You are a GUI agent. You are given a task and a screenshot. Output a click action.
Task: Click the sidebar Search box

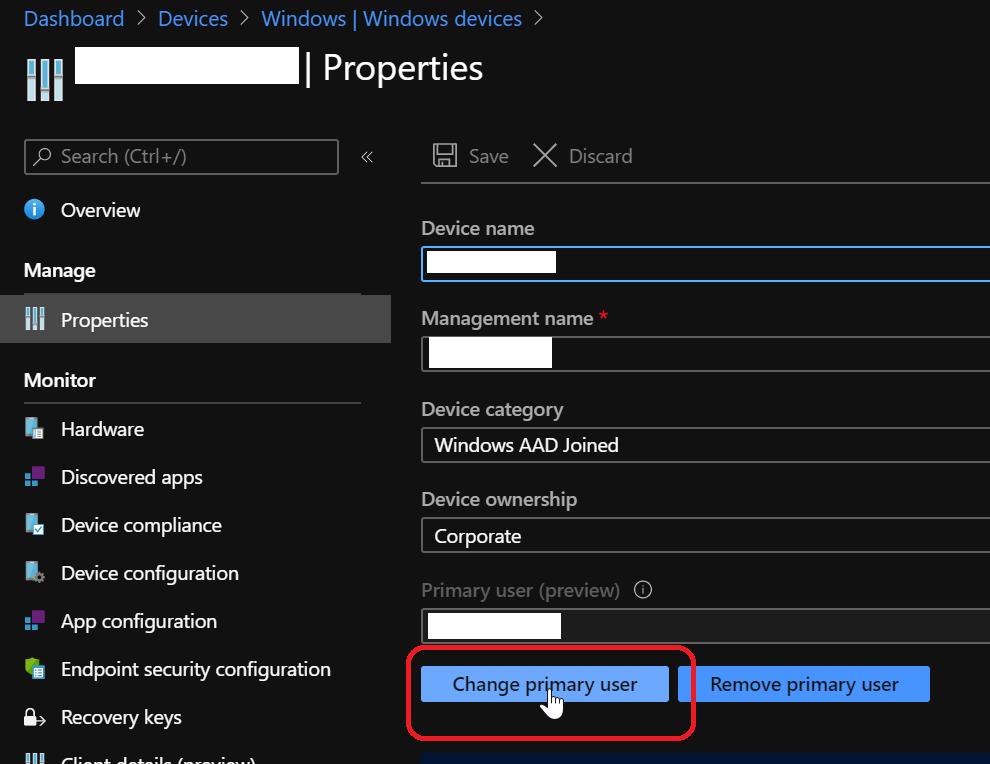181,157
